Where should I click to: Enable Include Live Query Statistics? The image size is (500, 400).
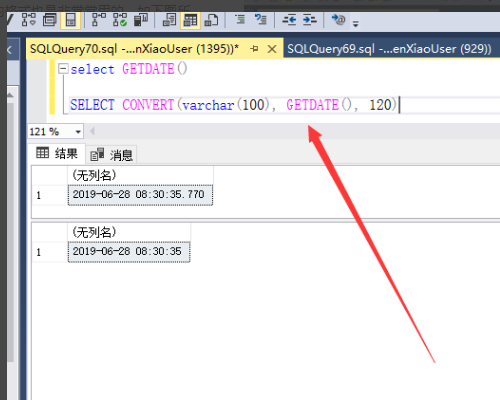(x=120, y=20)
